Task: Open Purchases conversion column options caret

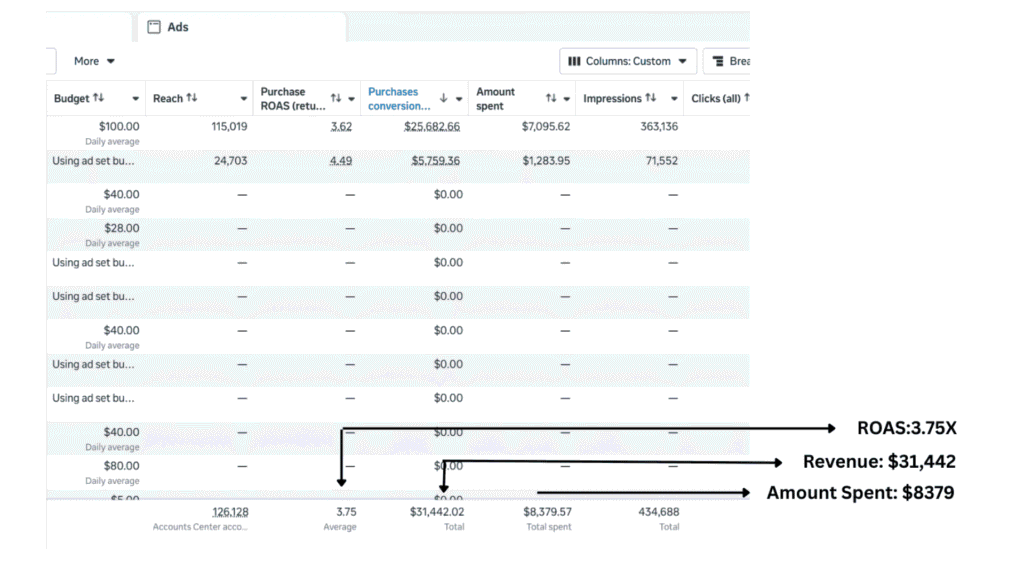Action: pyautogui.click(x=459, y=99)
